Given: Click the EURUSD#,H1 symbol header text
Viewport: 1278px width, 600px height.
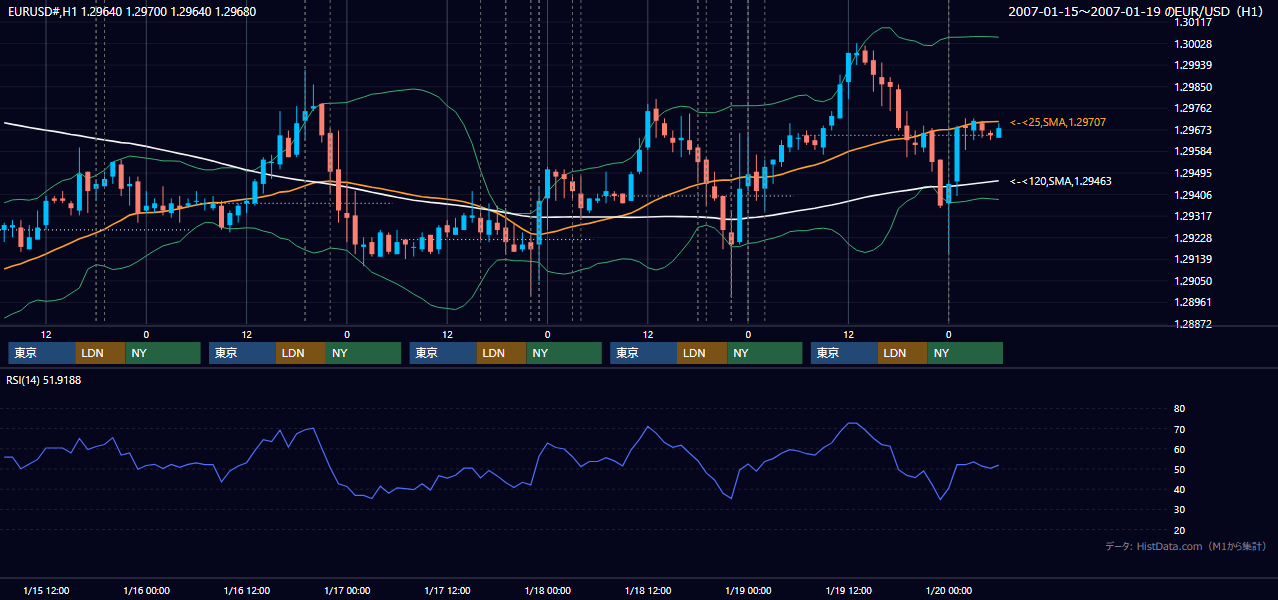Looking at the screenshot, I should (x=131, y=12).
